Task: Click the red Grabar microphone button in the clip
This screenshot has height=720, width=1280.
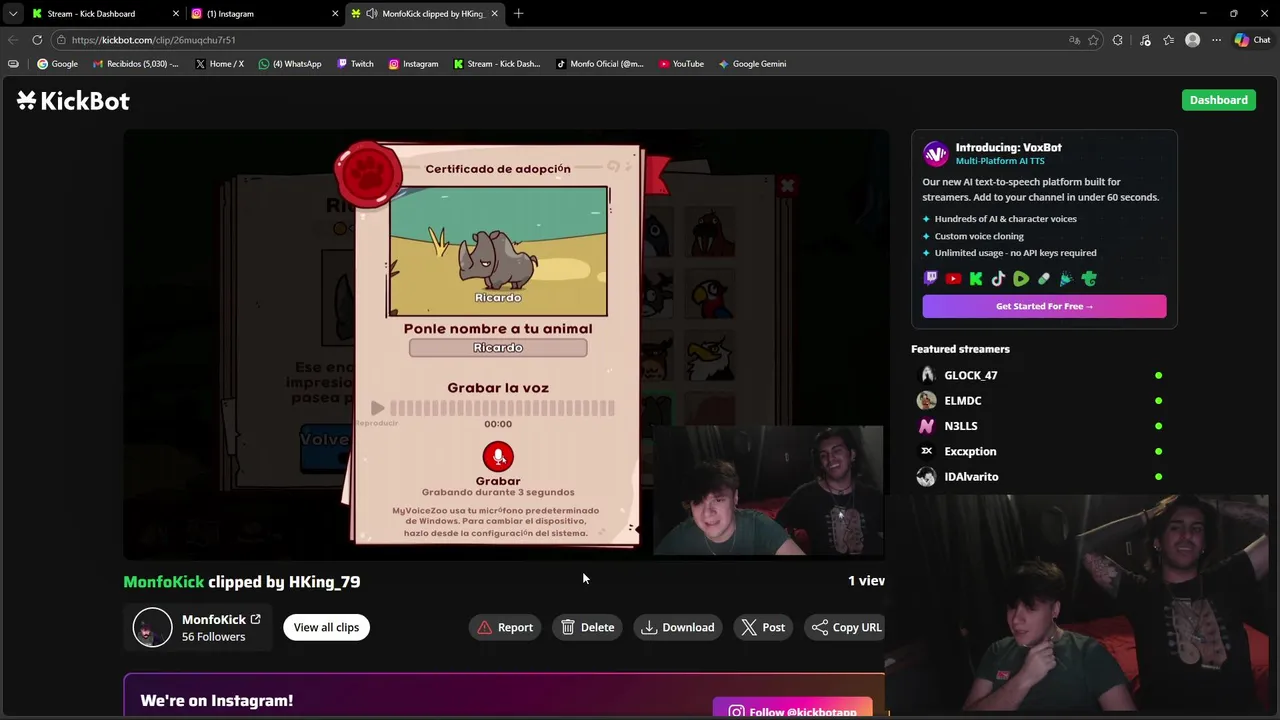Action: [x=498, y=456]
